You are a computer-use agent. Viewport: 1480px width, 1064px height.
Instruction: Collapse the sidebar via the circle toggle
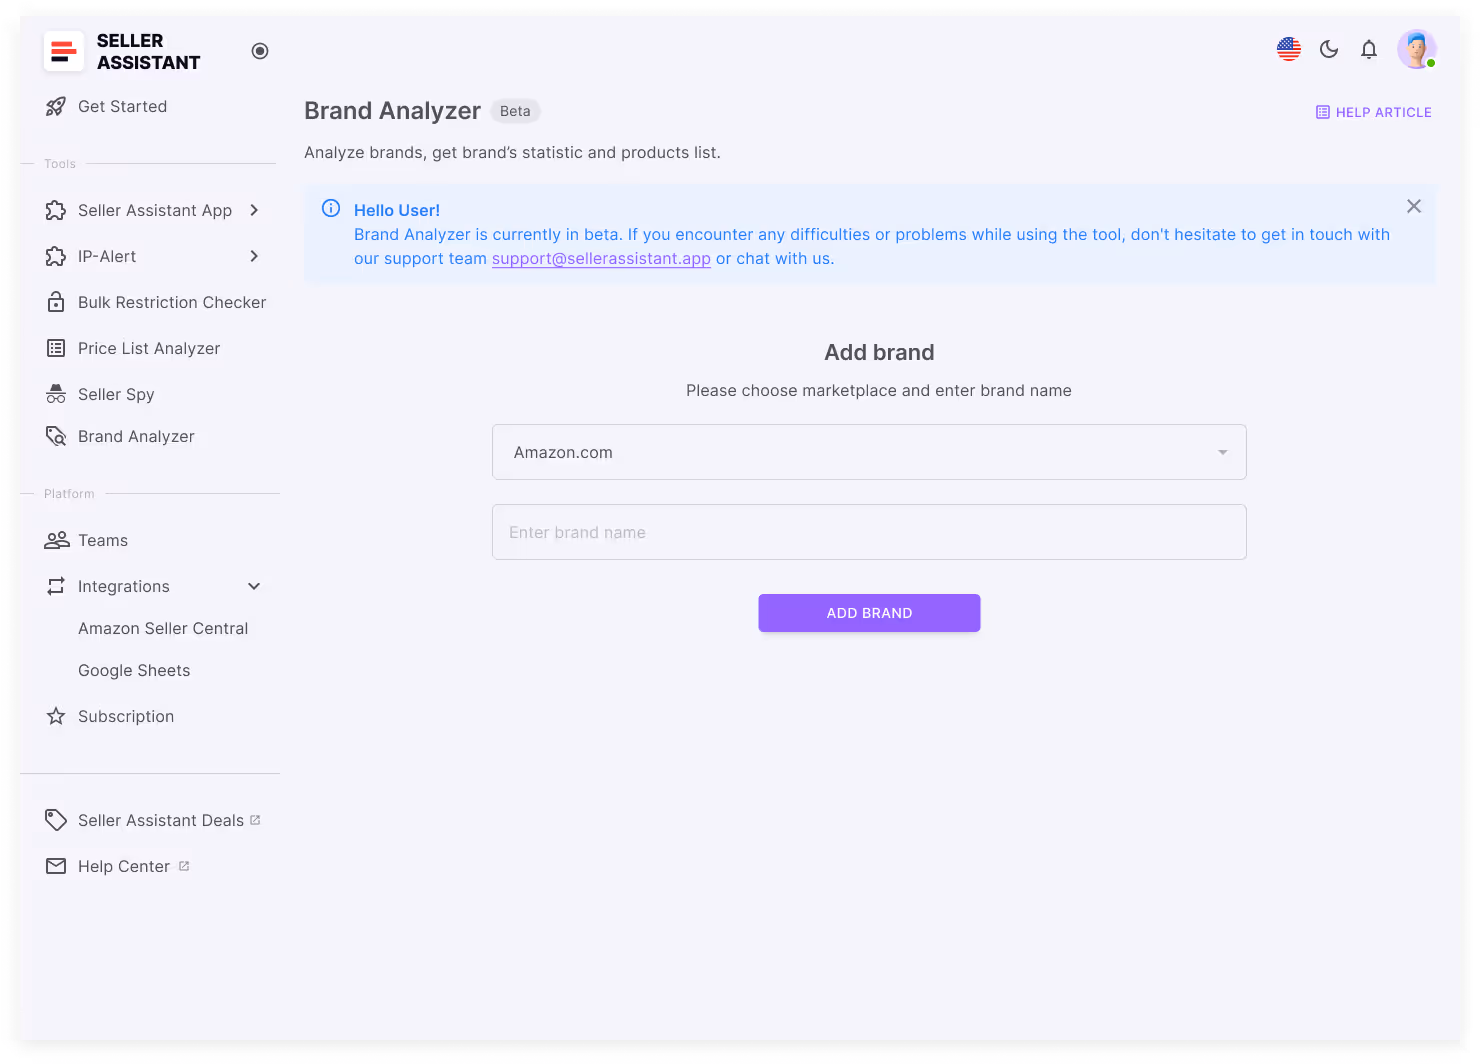pyautogui.click(x=260, y=51)
